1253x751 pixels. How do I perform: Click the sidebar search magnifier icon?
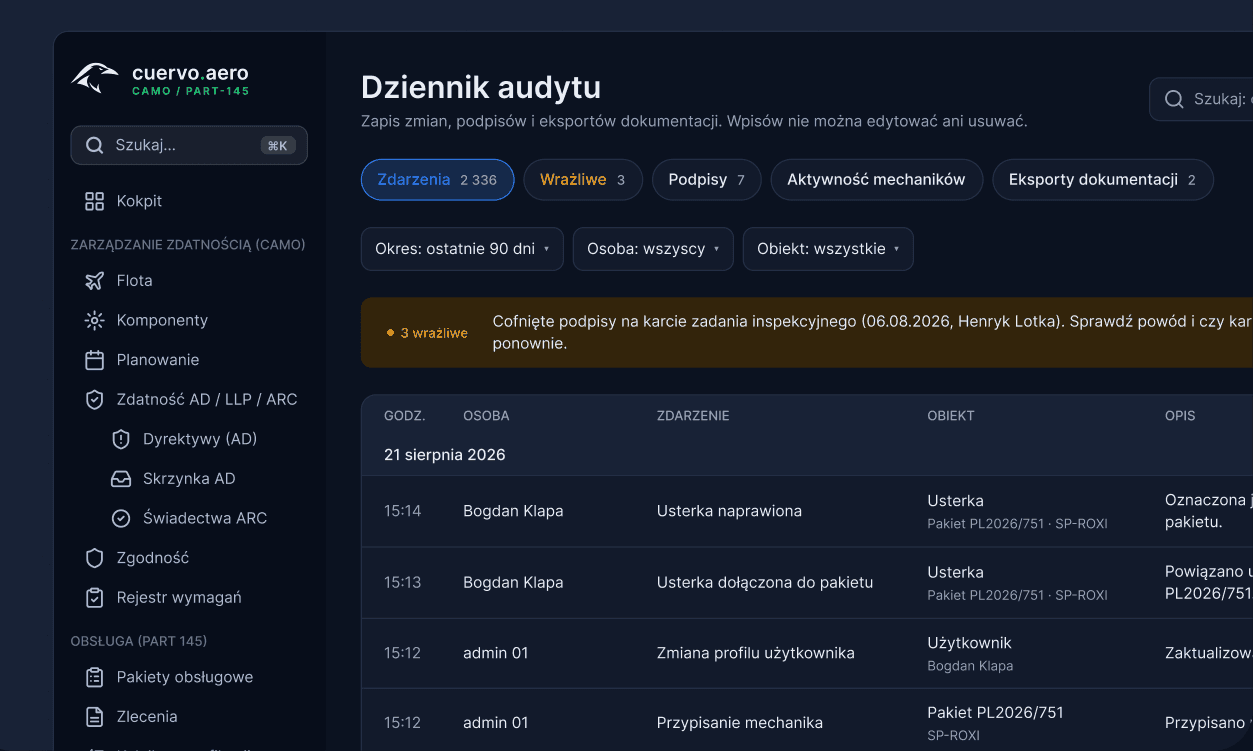click(94, 145)
